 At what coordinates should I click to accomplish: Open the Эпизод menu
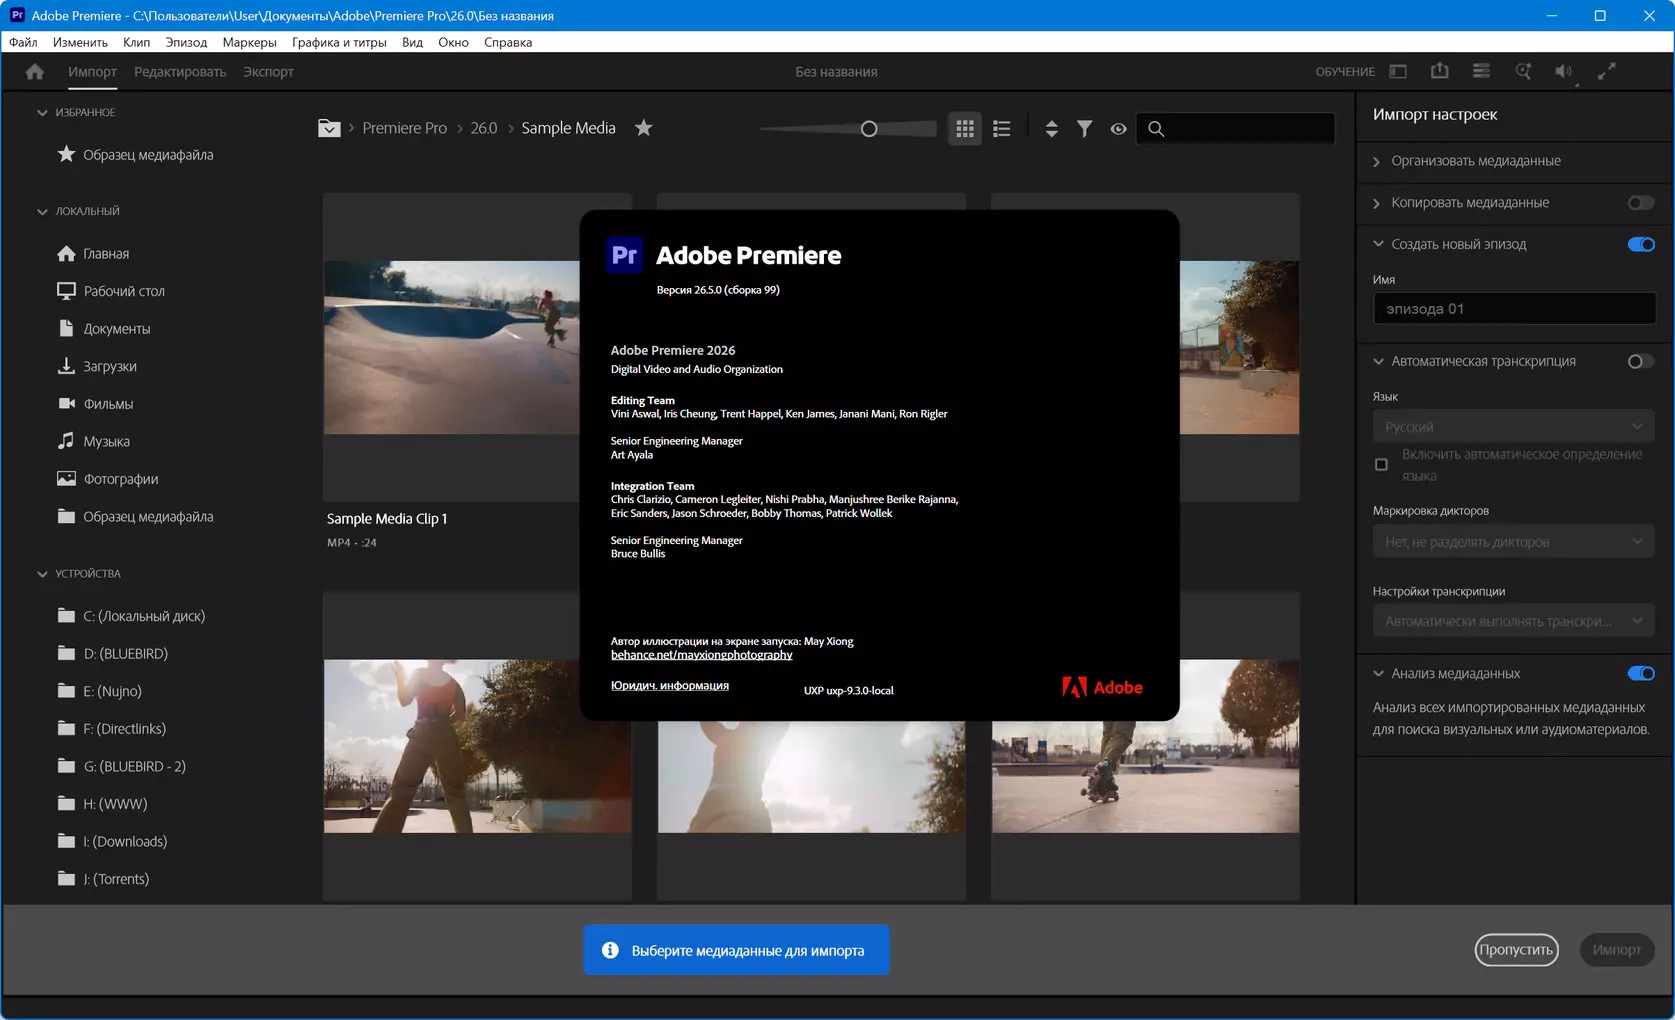pos(186,42)
